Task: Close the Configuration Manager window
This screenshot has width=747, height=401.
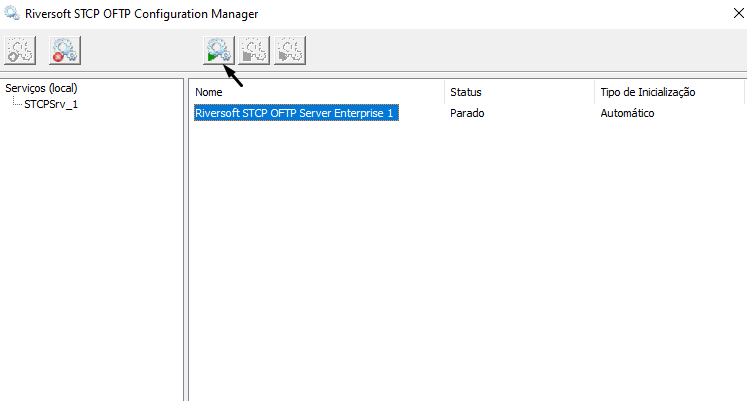Action: 738,13
